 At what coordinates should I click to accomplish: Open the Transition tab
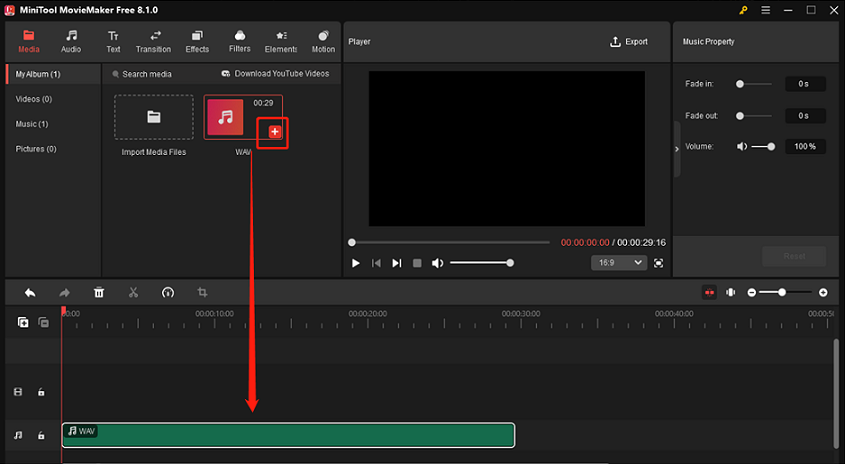154,41
